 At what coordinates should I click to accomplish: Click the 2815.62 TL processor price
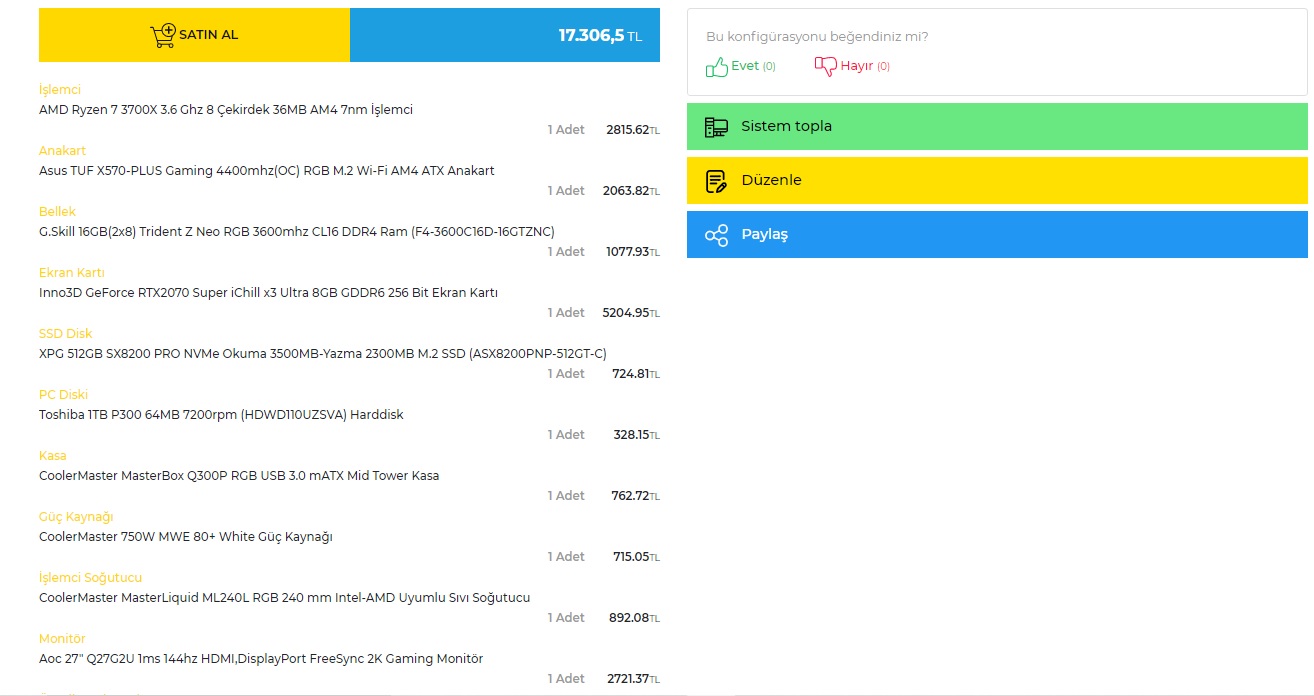coord(633,130)
